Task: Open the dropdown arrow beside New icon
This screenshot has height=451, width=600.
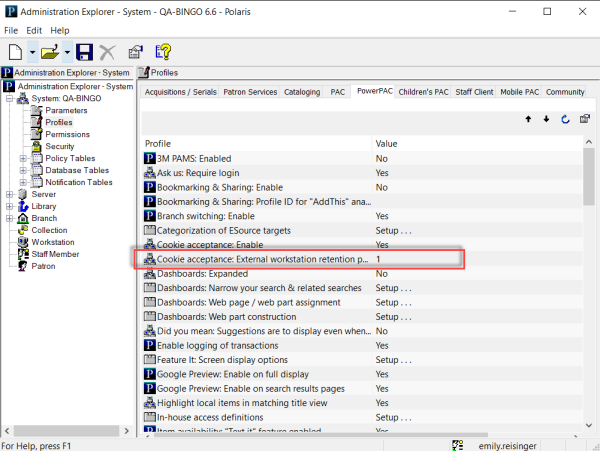Action: [x=32, y=52]
